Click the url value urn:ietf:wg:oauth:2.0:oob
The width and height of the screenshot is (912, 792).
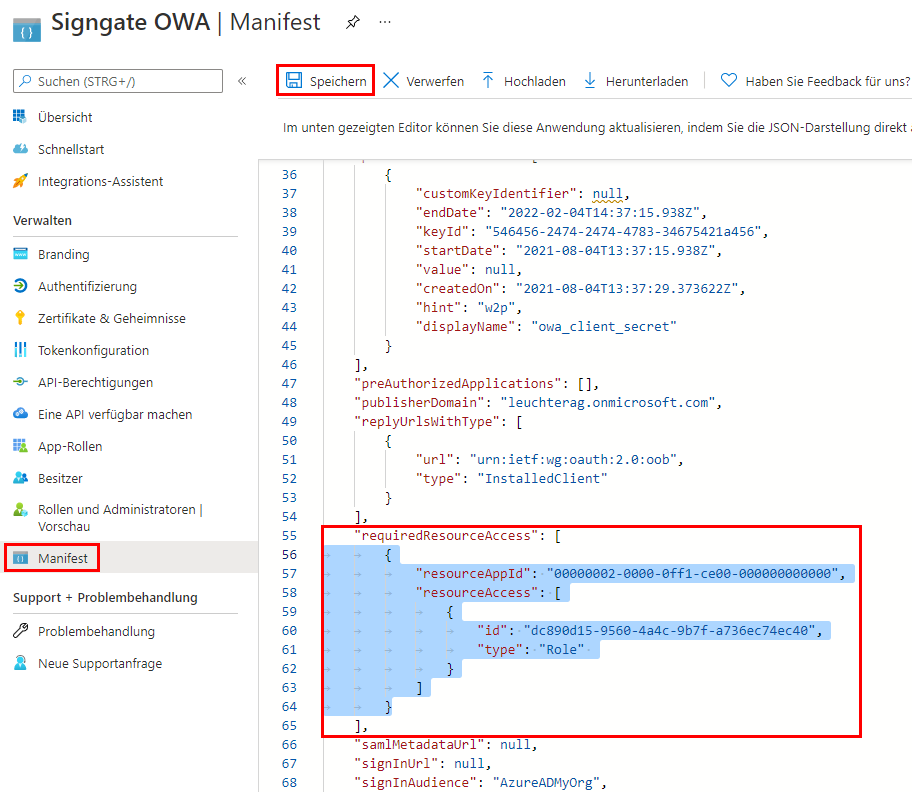(573, 459)
